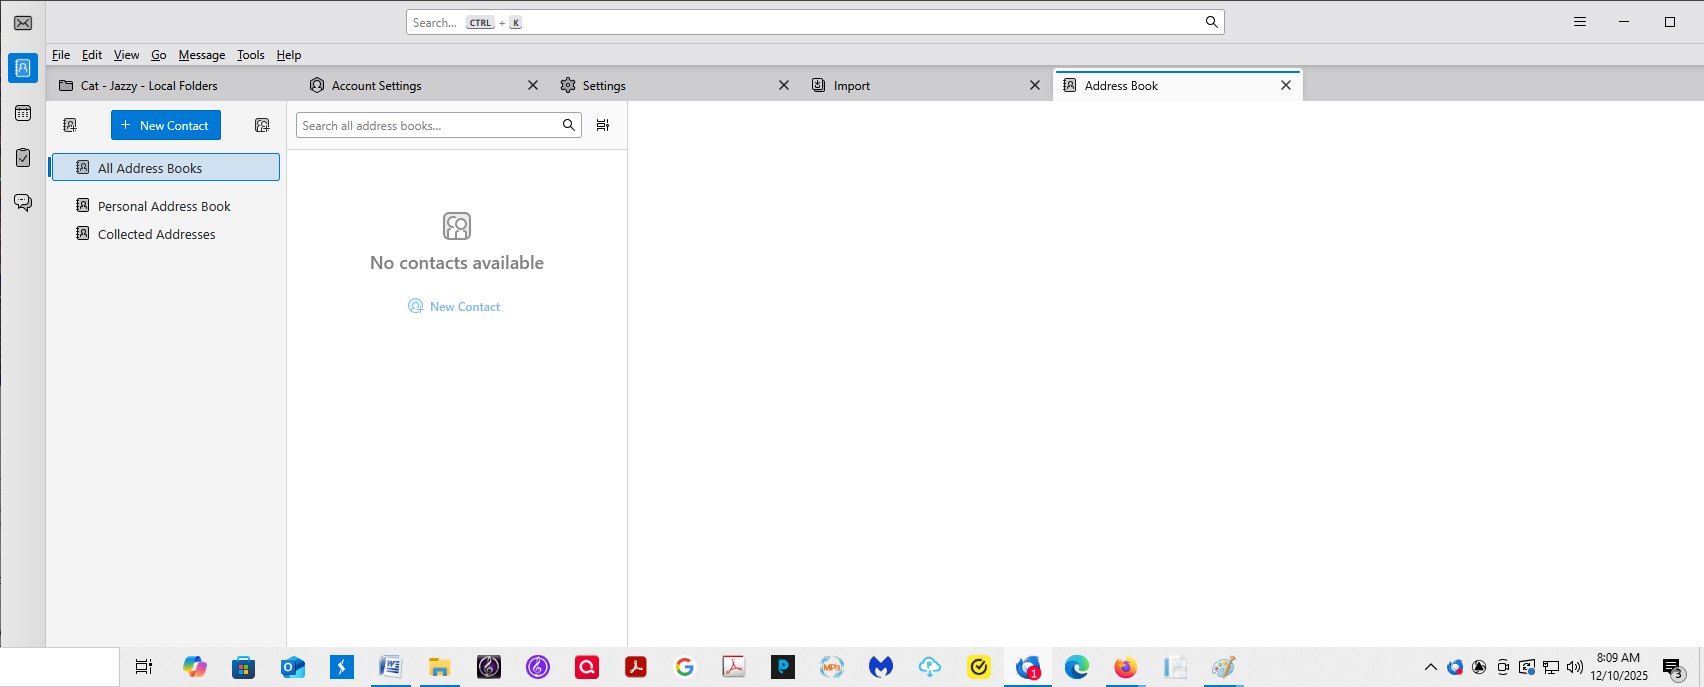
Task: Open the taskbar clock and date
Action: tap(1619, 667)
